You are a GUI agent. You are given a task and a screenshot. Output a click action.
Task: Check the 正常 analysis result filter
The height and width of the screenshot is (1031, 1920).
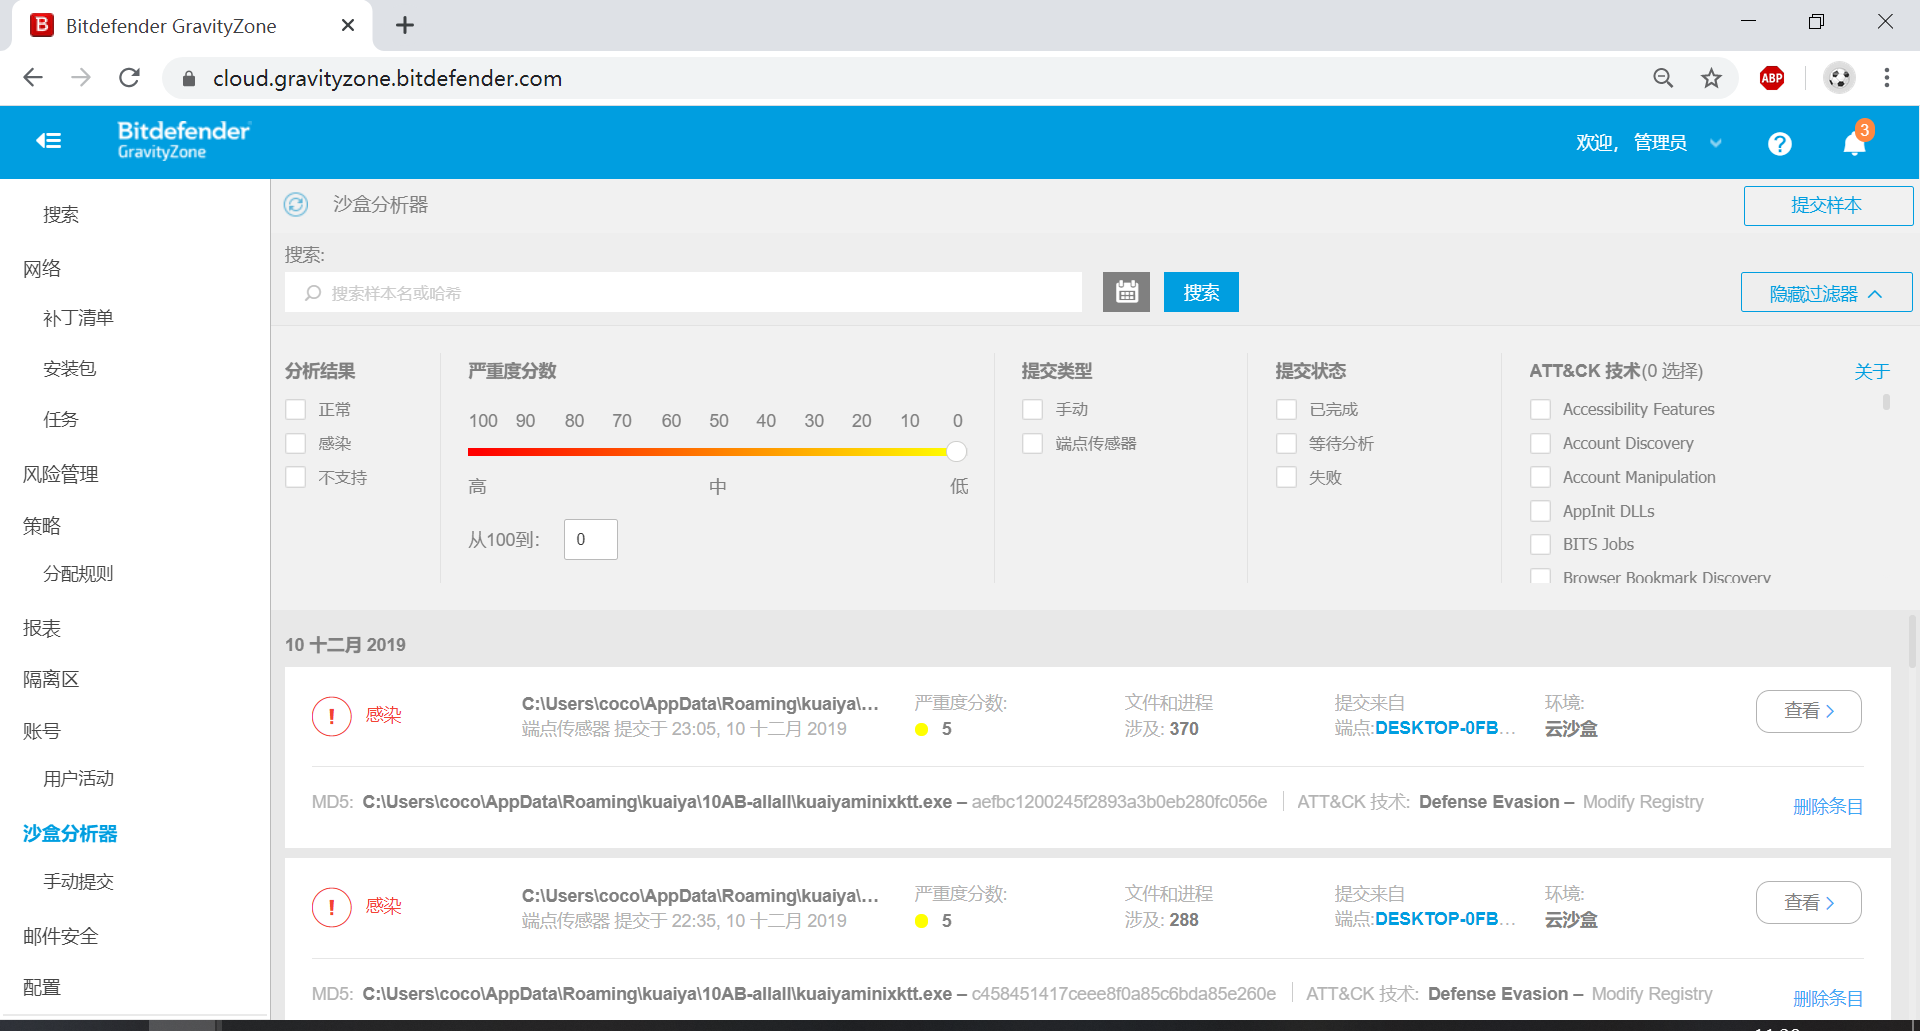click(296, 410)
